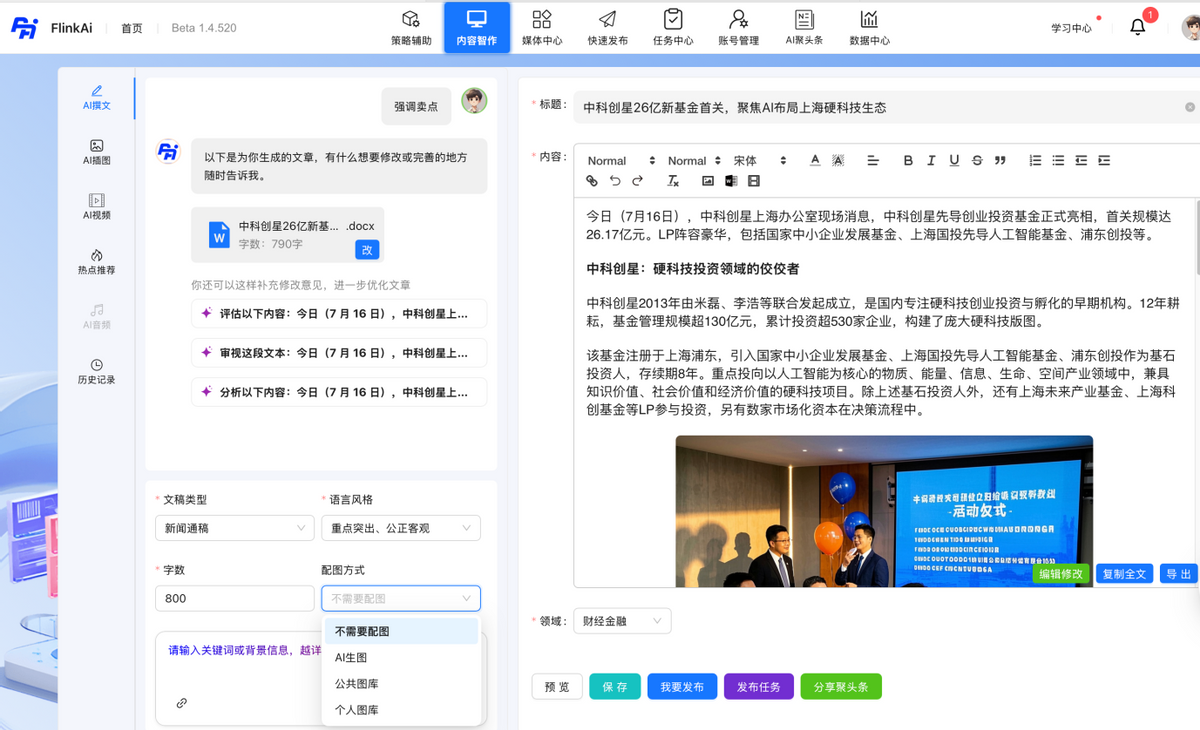The image size is (1200, 730).
Task: Click the 复制全文 button
Action: coord(1124,574)
